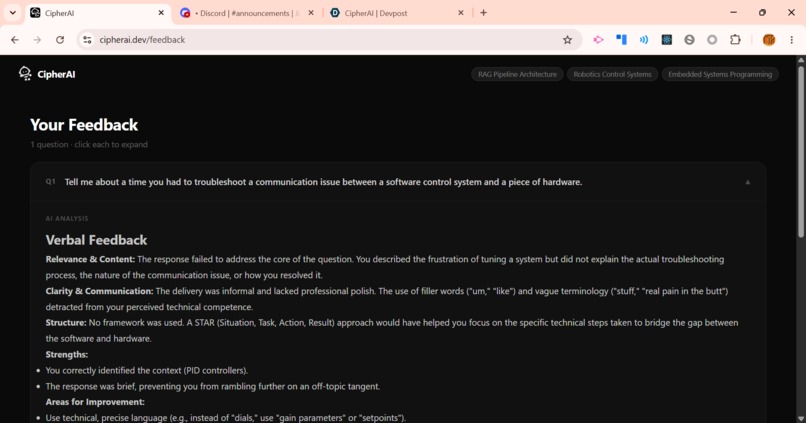Click the "response was brief" bullet point
Viewport: 806px width, 423px height.
pos(213,387)
